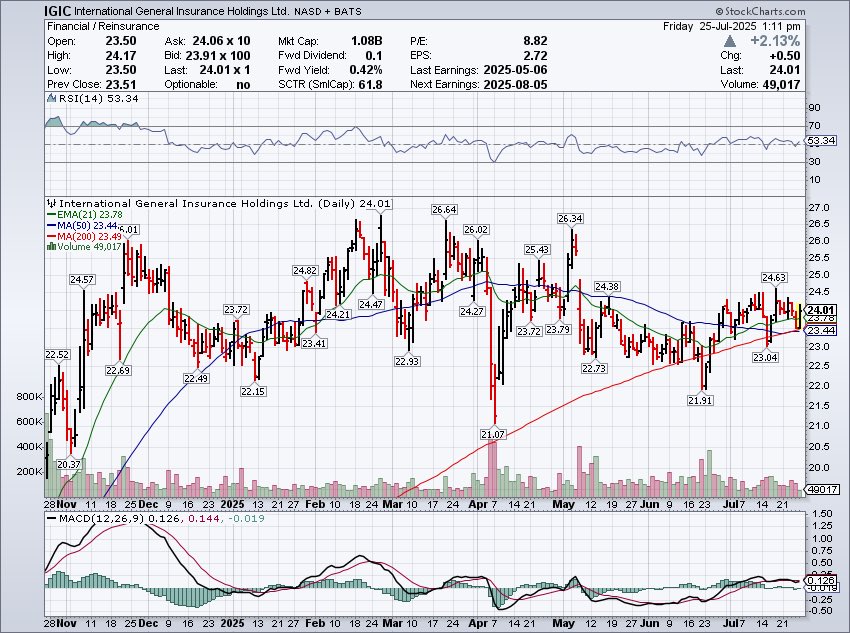Screen dimensions: 850x633
Task: Click the 24.57 price label
Action: click(82, 280)
